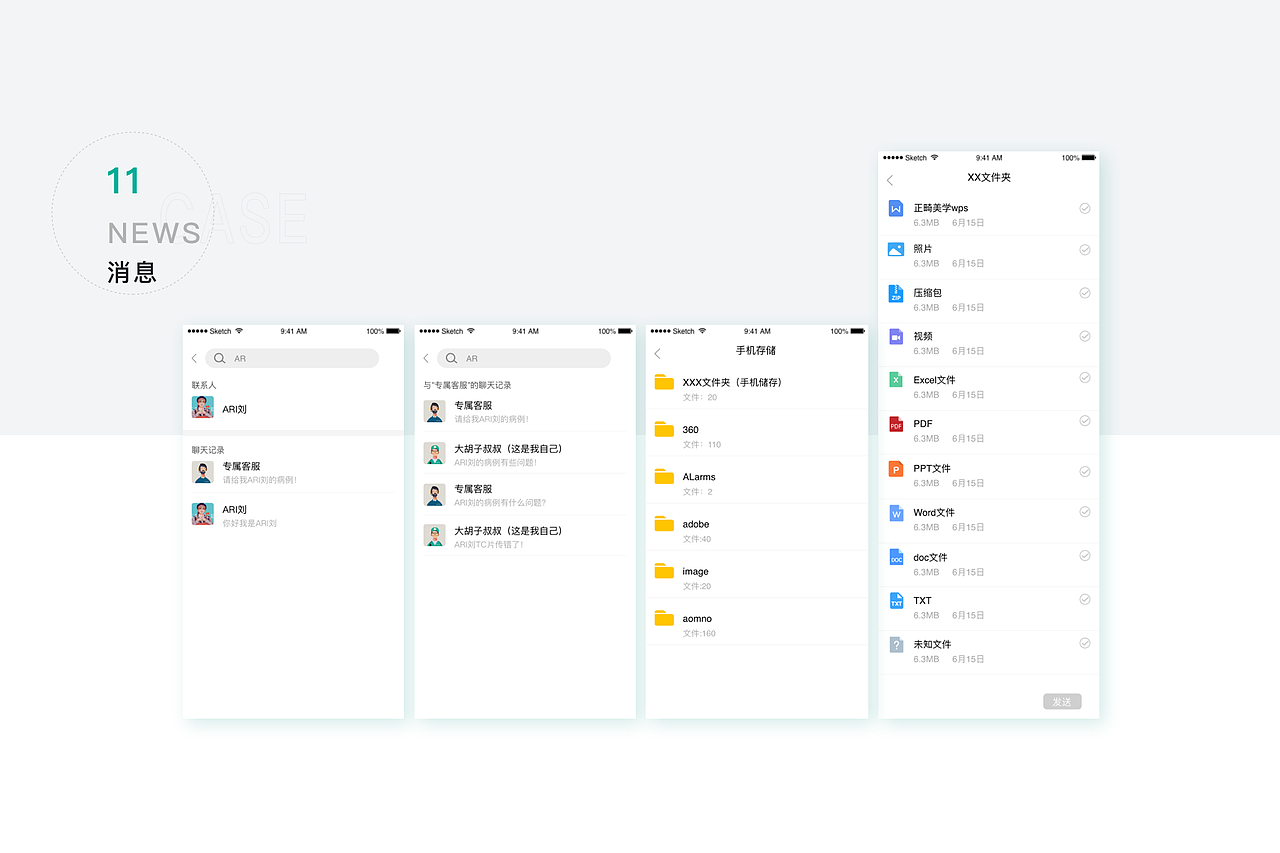Open the ARI刘 chat saying 你好我是ARI刘
Screen dimensions: 1280x853
(293, 515)
